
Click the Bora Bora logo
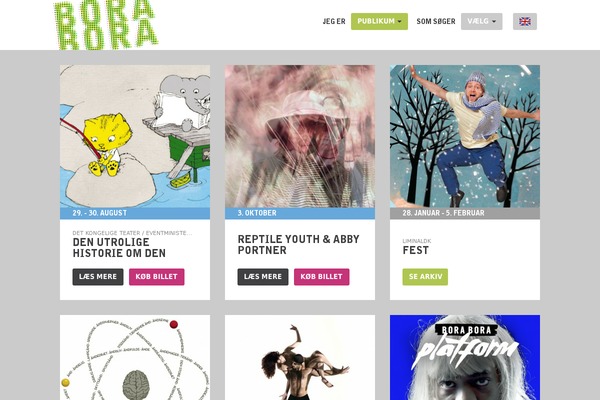click(106, 25)
